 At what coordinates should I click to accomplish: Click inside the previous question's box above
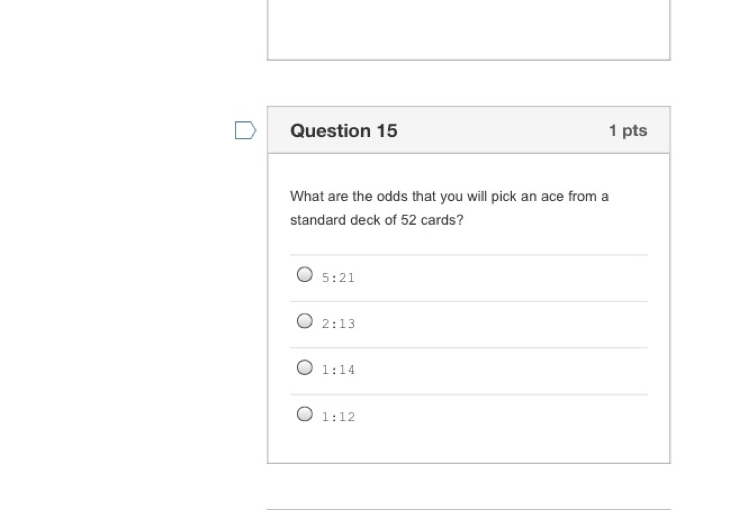pos(468,30)
